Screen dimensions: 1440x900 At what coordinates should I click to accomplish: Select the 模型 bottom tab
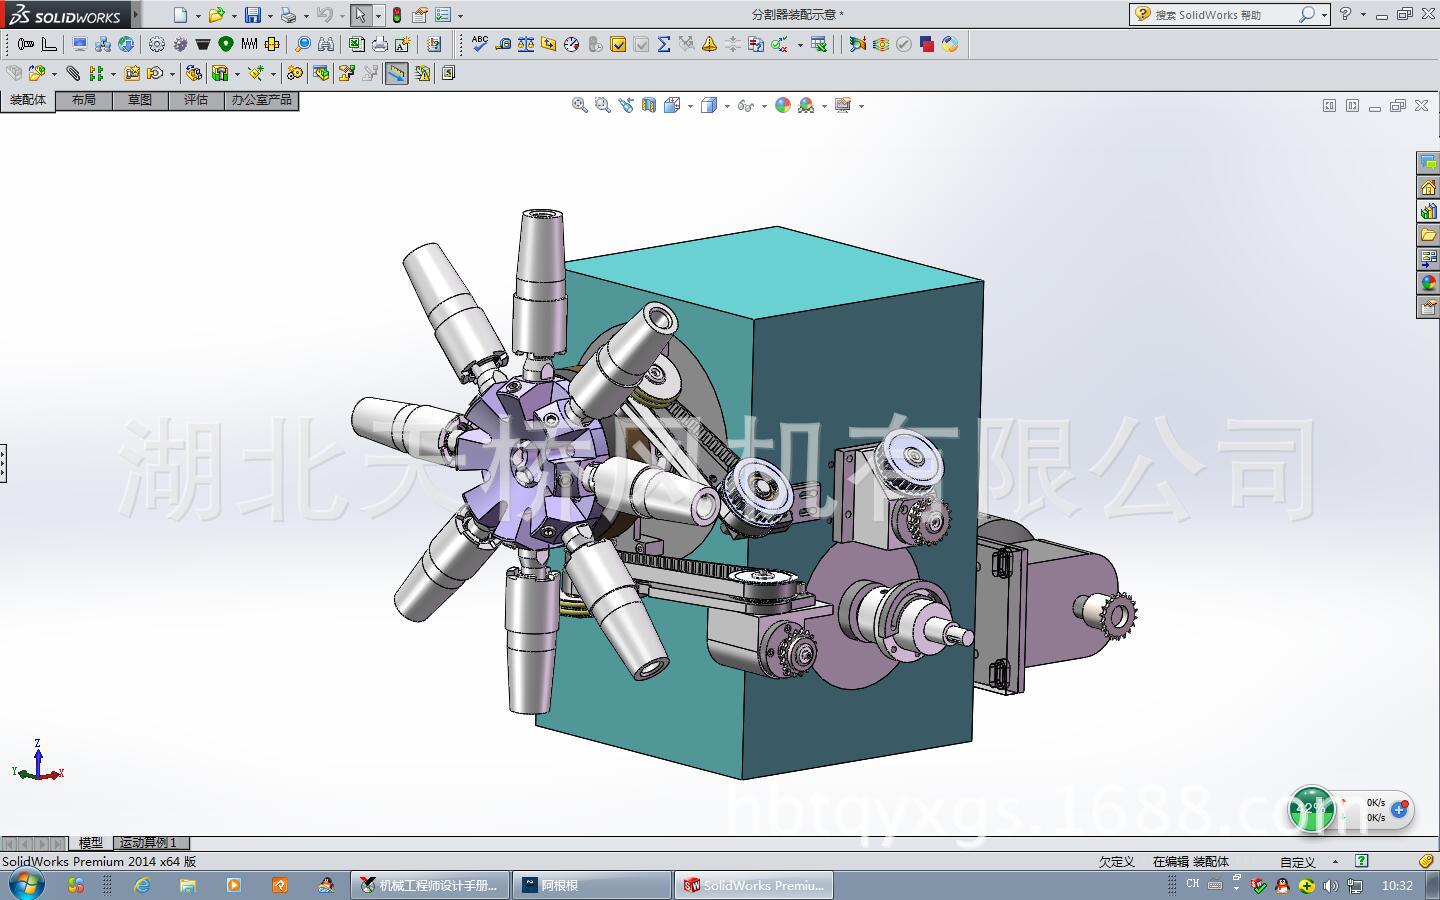coord(91,843)
